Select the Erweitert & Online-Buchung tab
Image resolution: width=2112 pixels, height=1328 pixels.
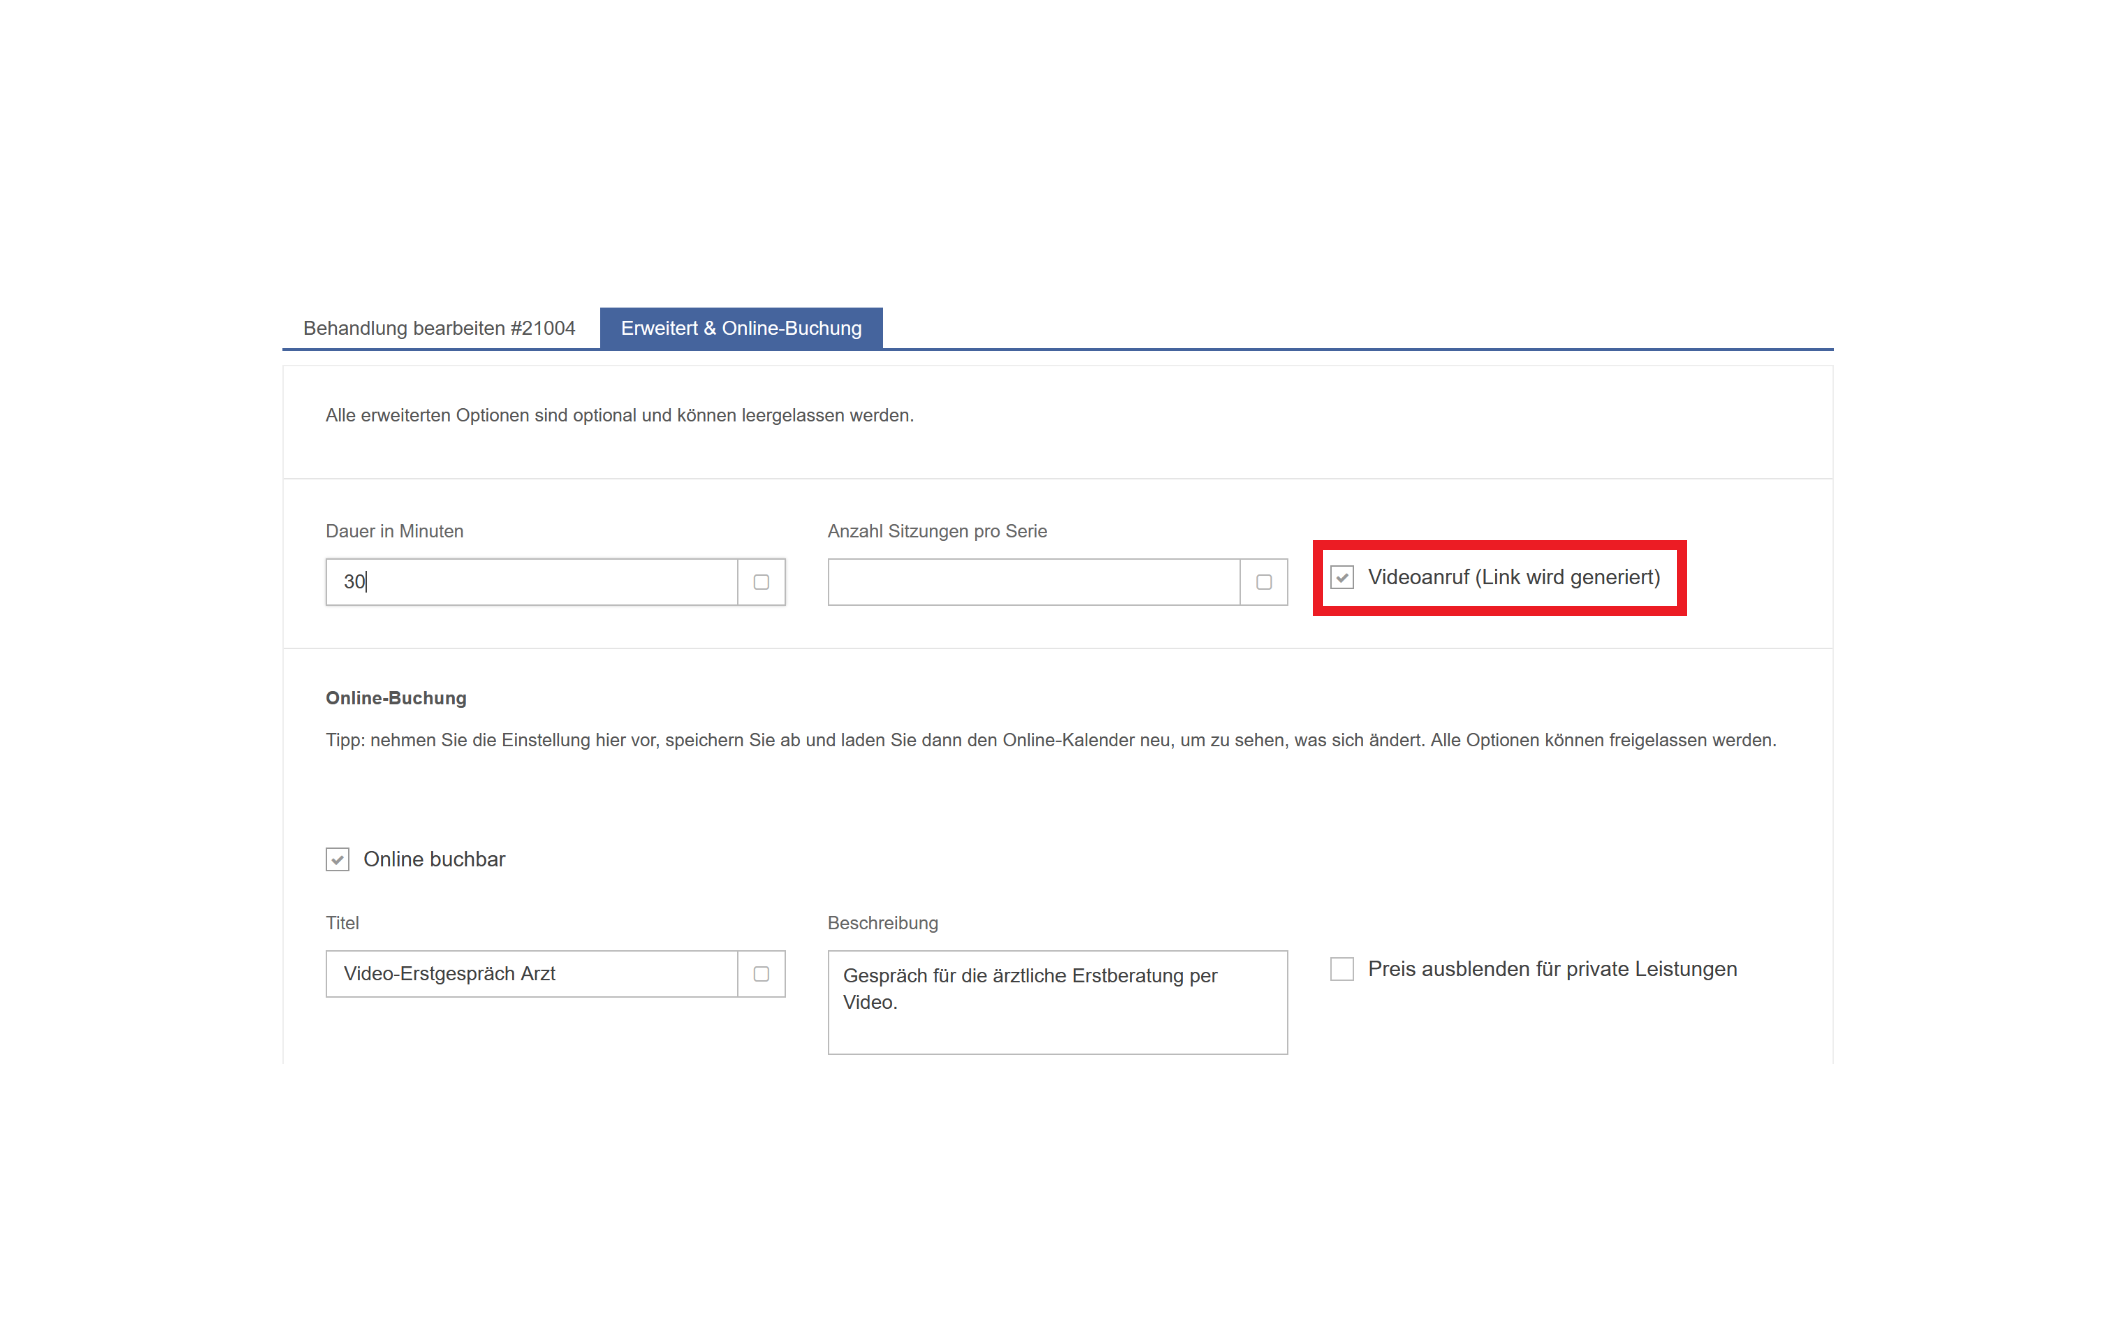(x=741, y=328)
